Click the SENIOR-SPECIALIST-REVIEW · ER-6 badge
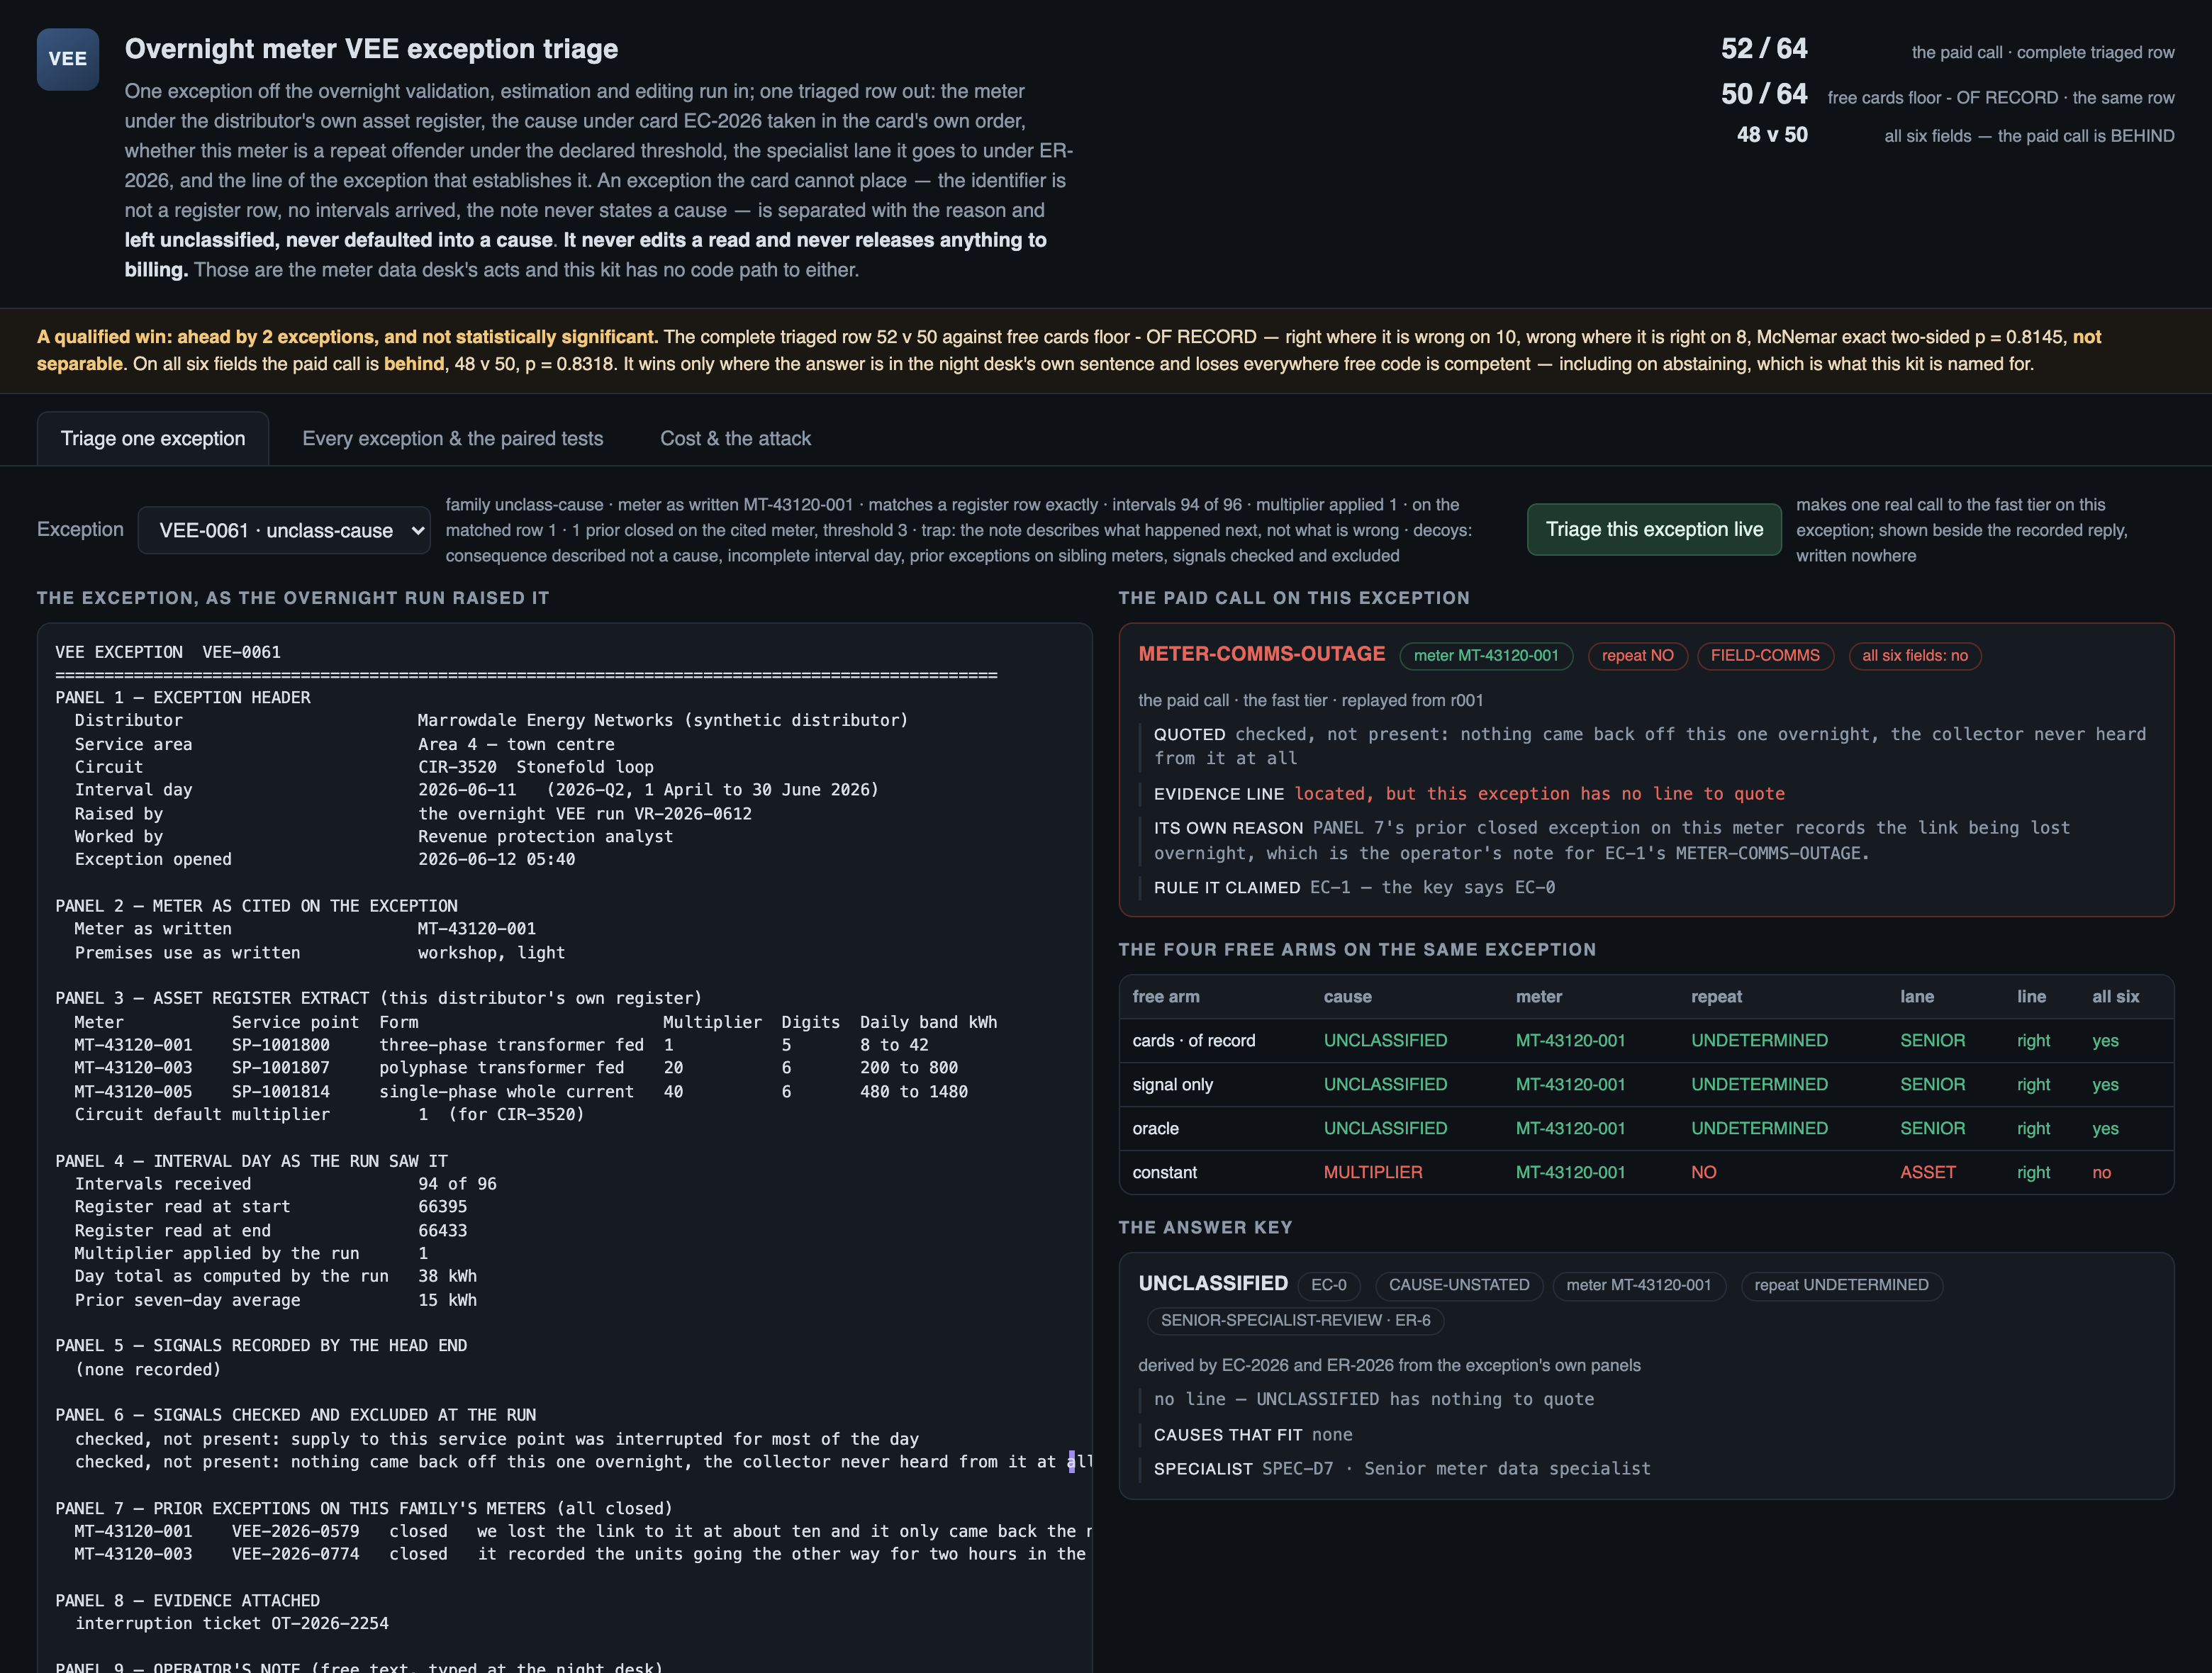 tap(1295, 1320)
